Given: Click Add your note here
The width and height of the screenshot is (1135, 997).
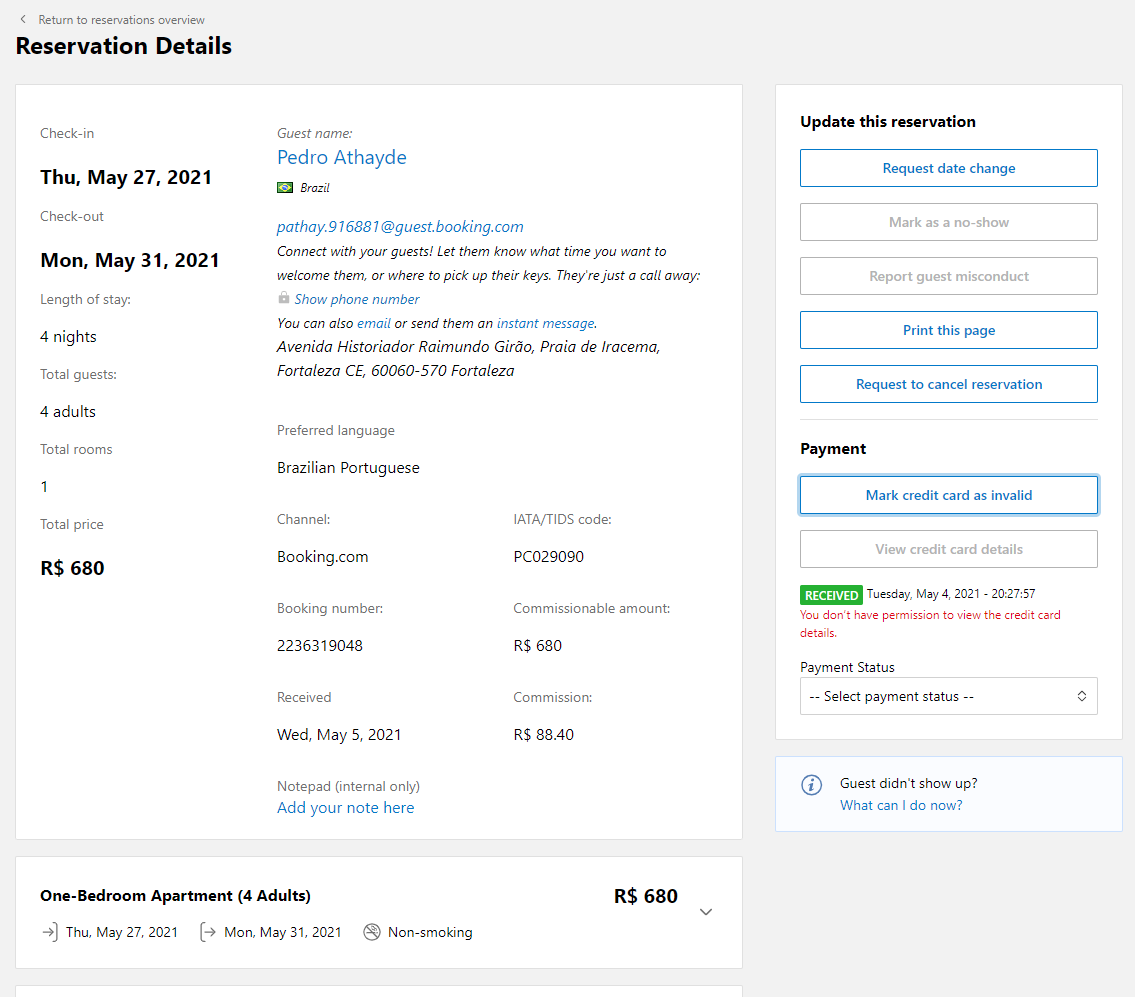Looking at the screenshot, I should coord(345,808).
